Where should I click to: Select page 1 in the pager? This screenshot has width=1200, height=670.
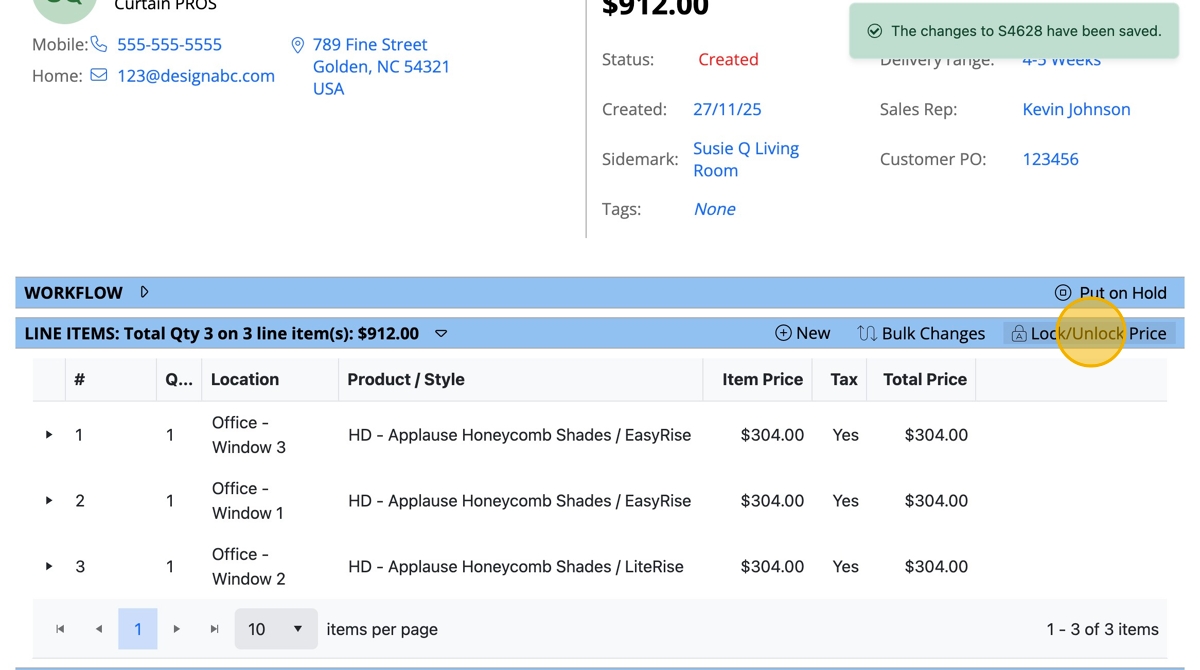tap(138, 629)
